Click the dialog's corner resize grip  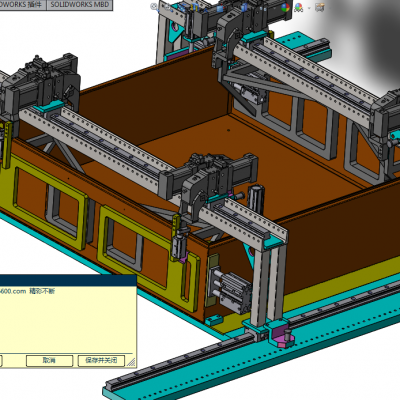(x=131, y=362)
